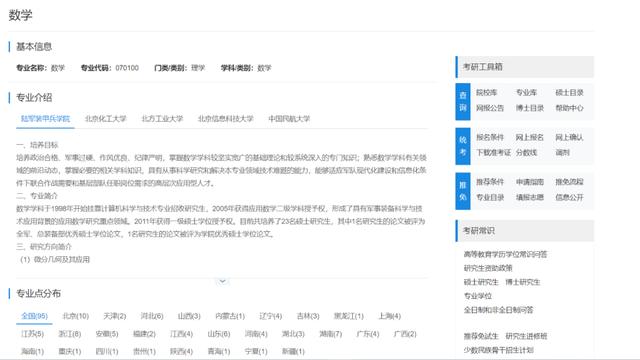Pick the 江西 region tab

click(181, 334)
